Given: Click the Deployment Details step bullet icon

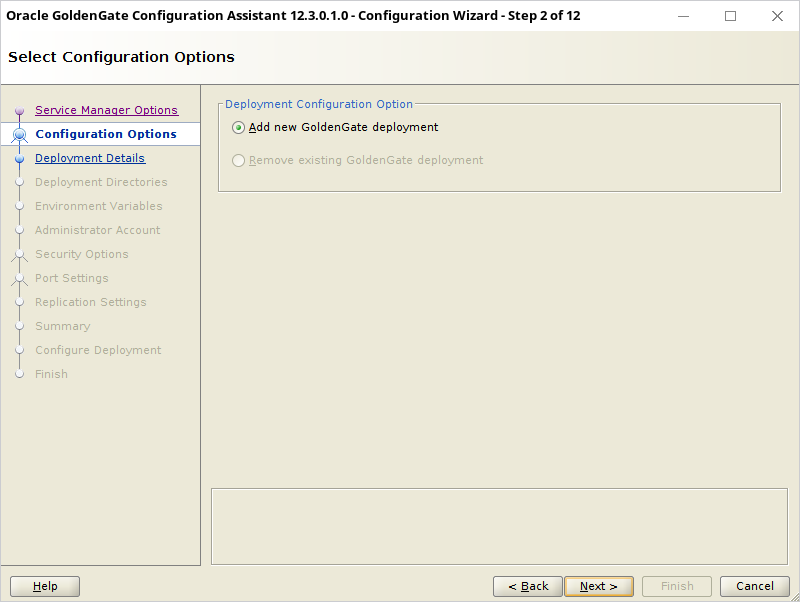Looking at the screenshot, I should pos(19,159).
